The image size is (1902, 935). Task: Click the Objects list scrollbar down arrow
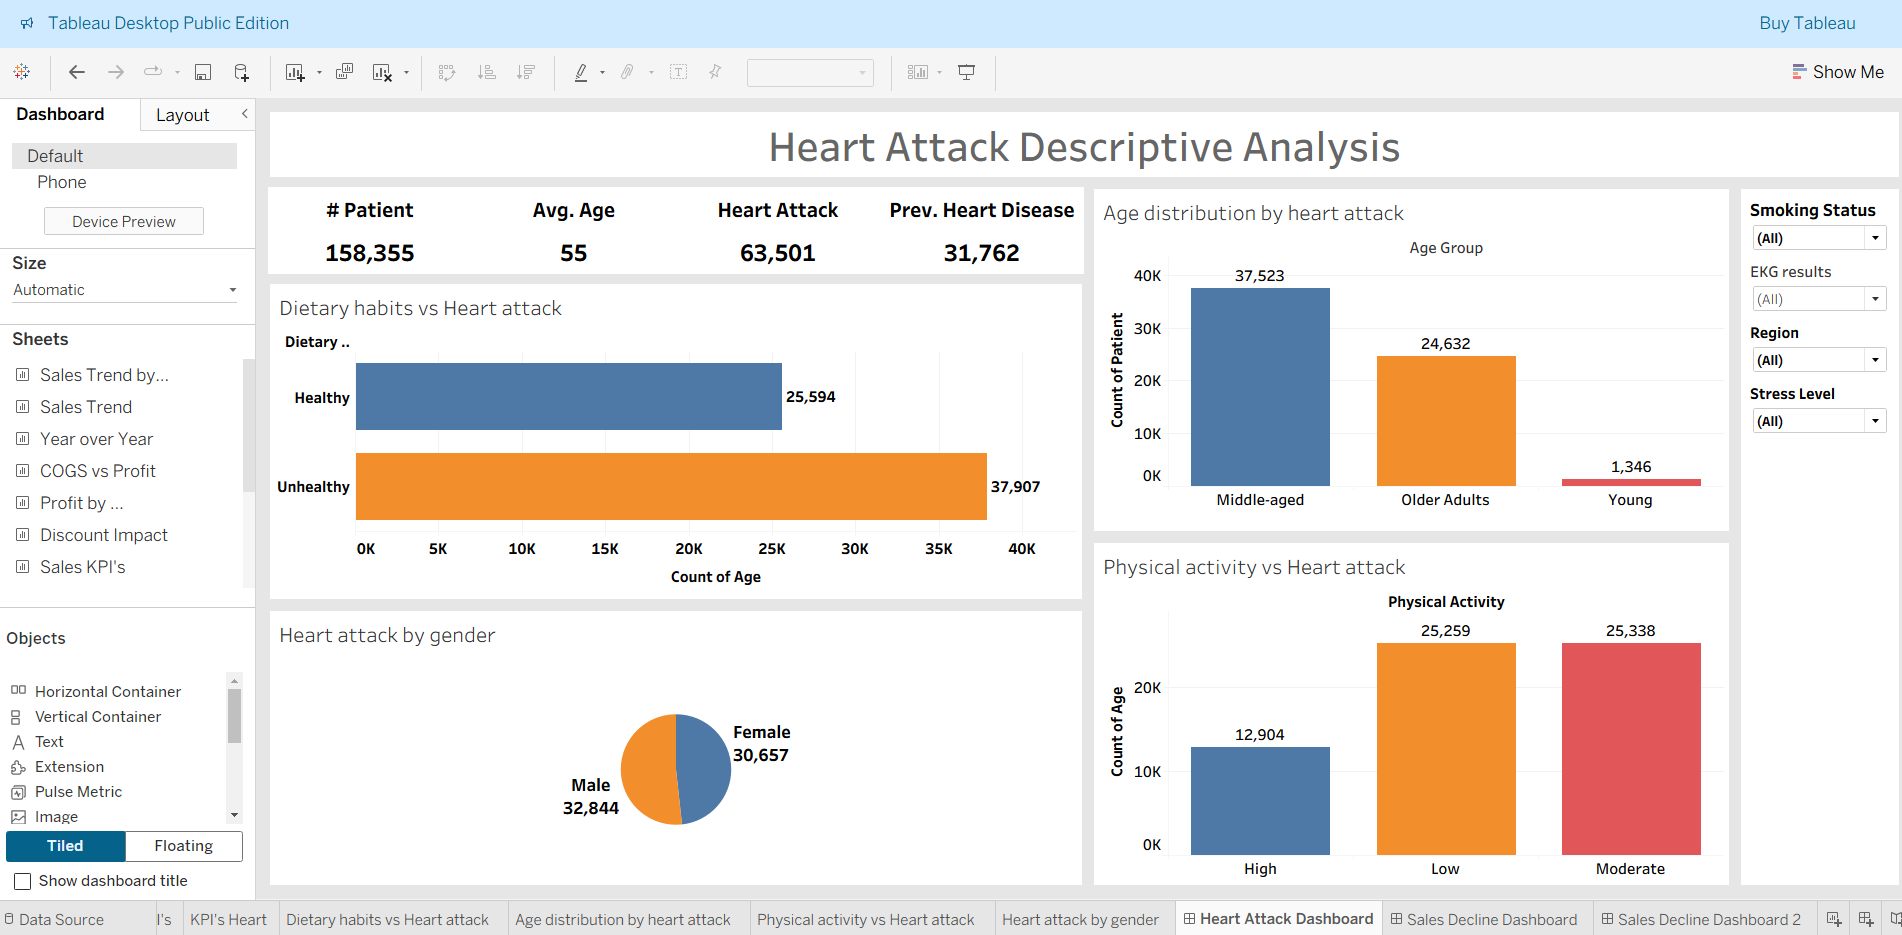coord(234,816)
